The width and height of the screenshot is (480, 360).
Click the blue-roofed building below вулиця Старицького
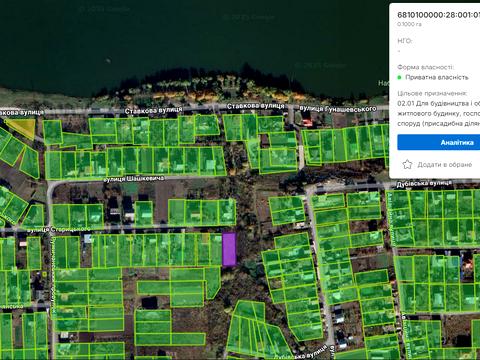click(x=88, y=238)
